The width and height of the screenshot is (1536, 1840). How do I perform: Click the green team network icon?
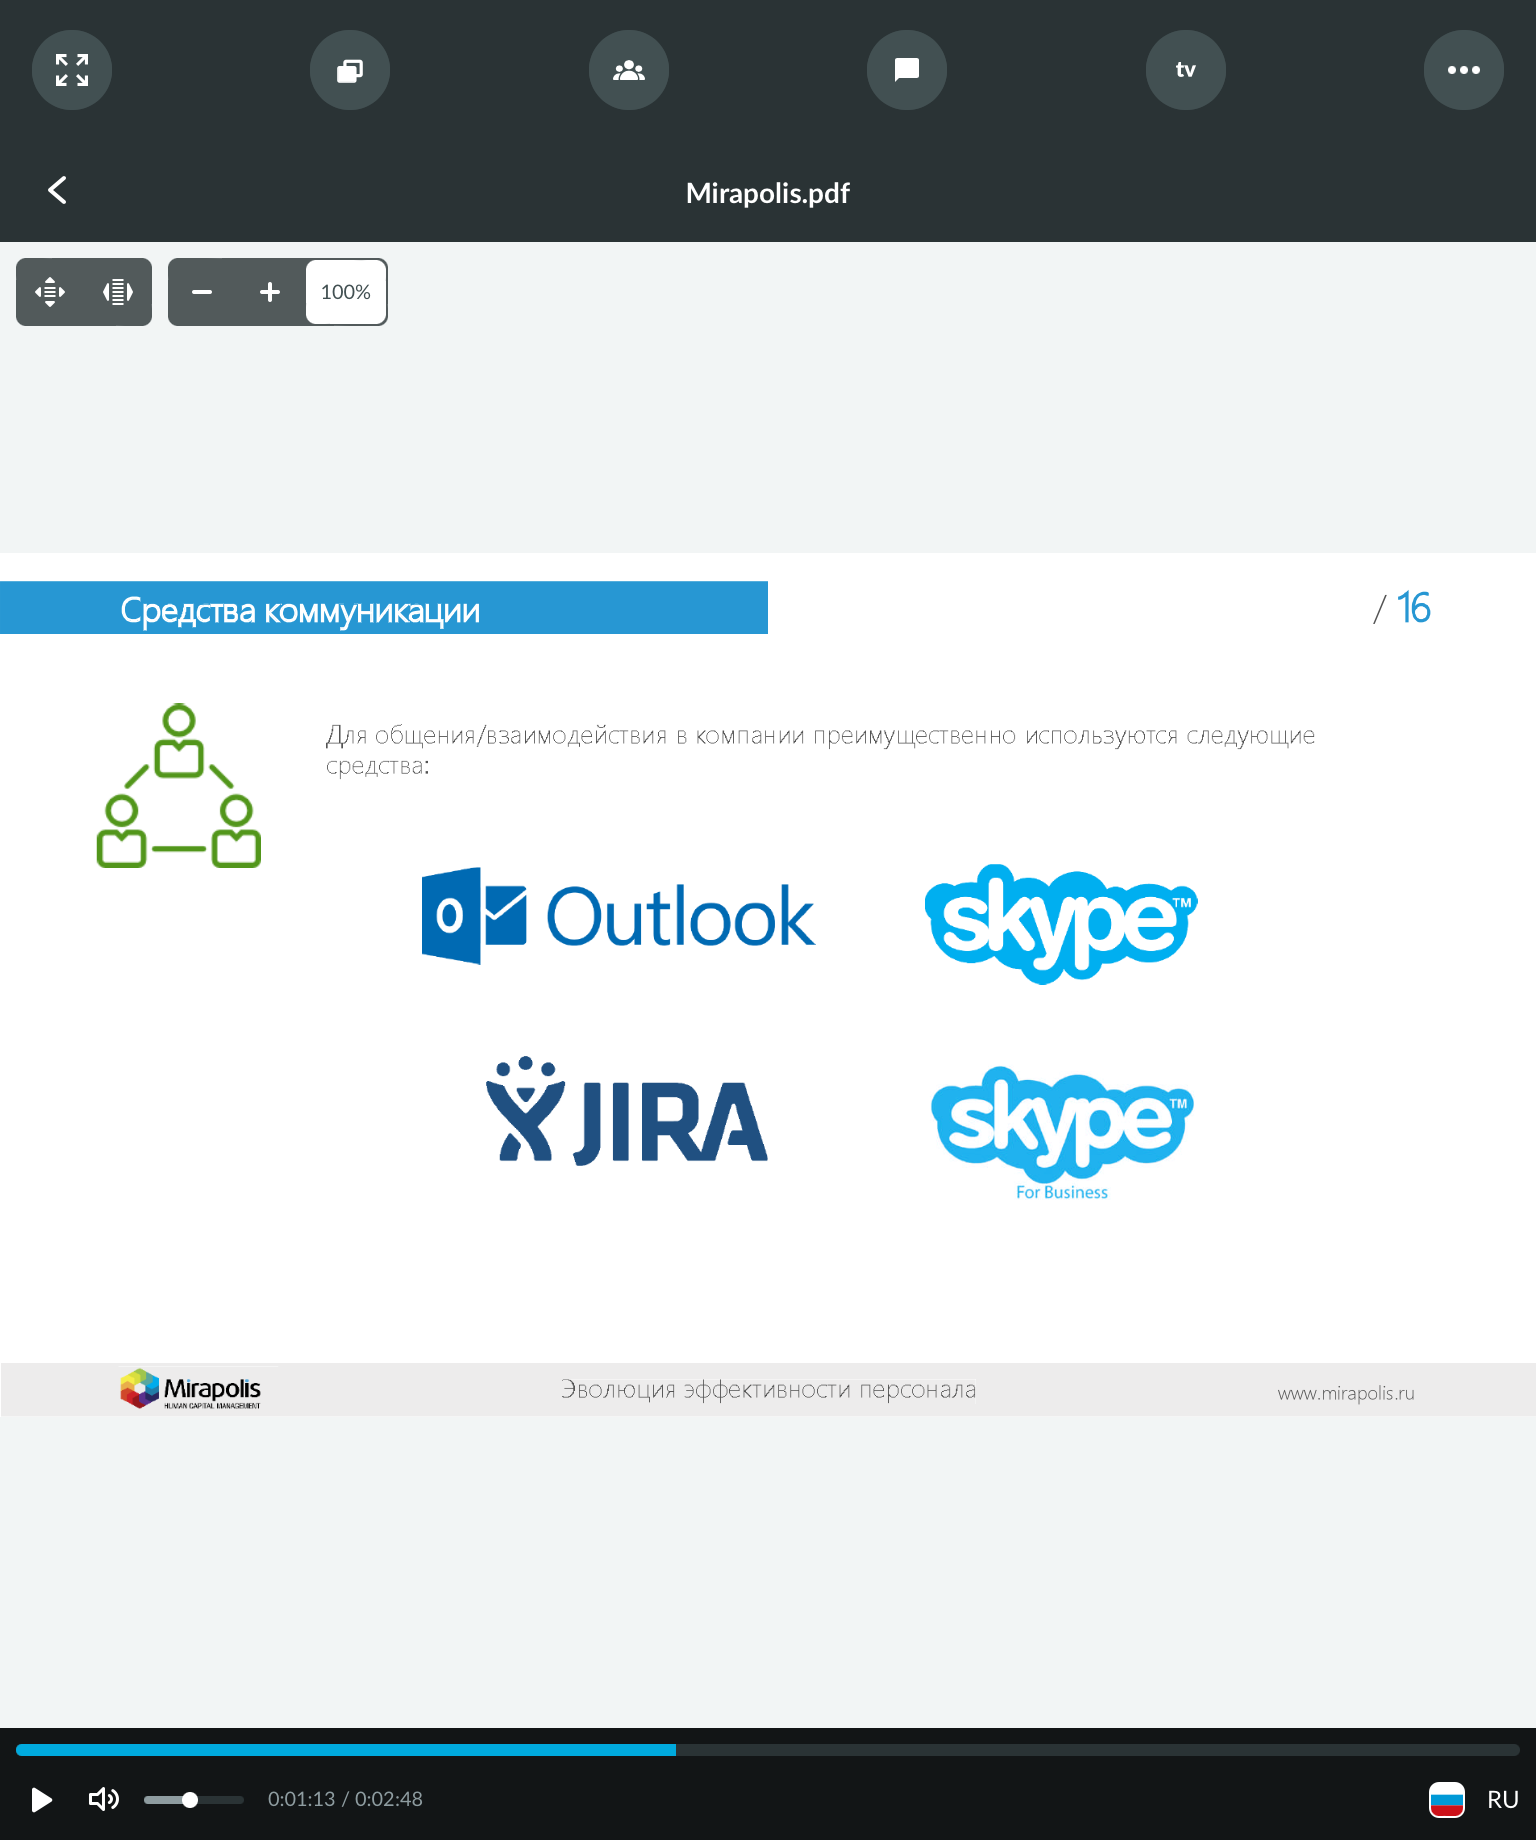179,786
